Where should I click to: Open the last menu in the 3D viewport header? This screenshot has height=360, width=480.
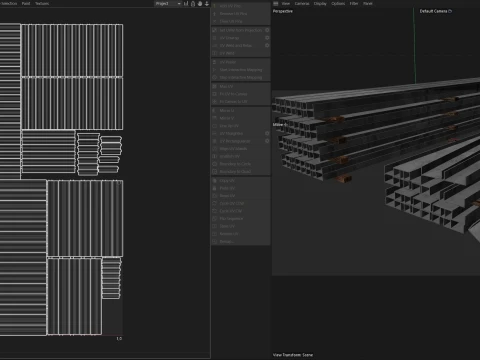click(368, 3)
